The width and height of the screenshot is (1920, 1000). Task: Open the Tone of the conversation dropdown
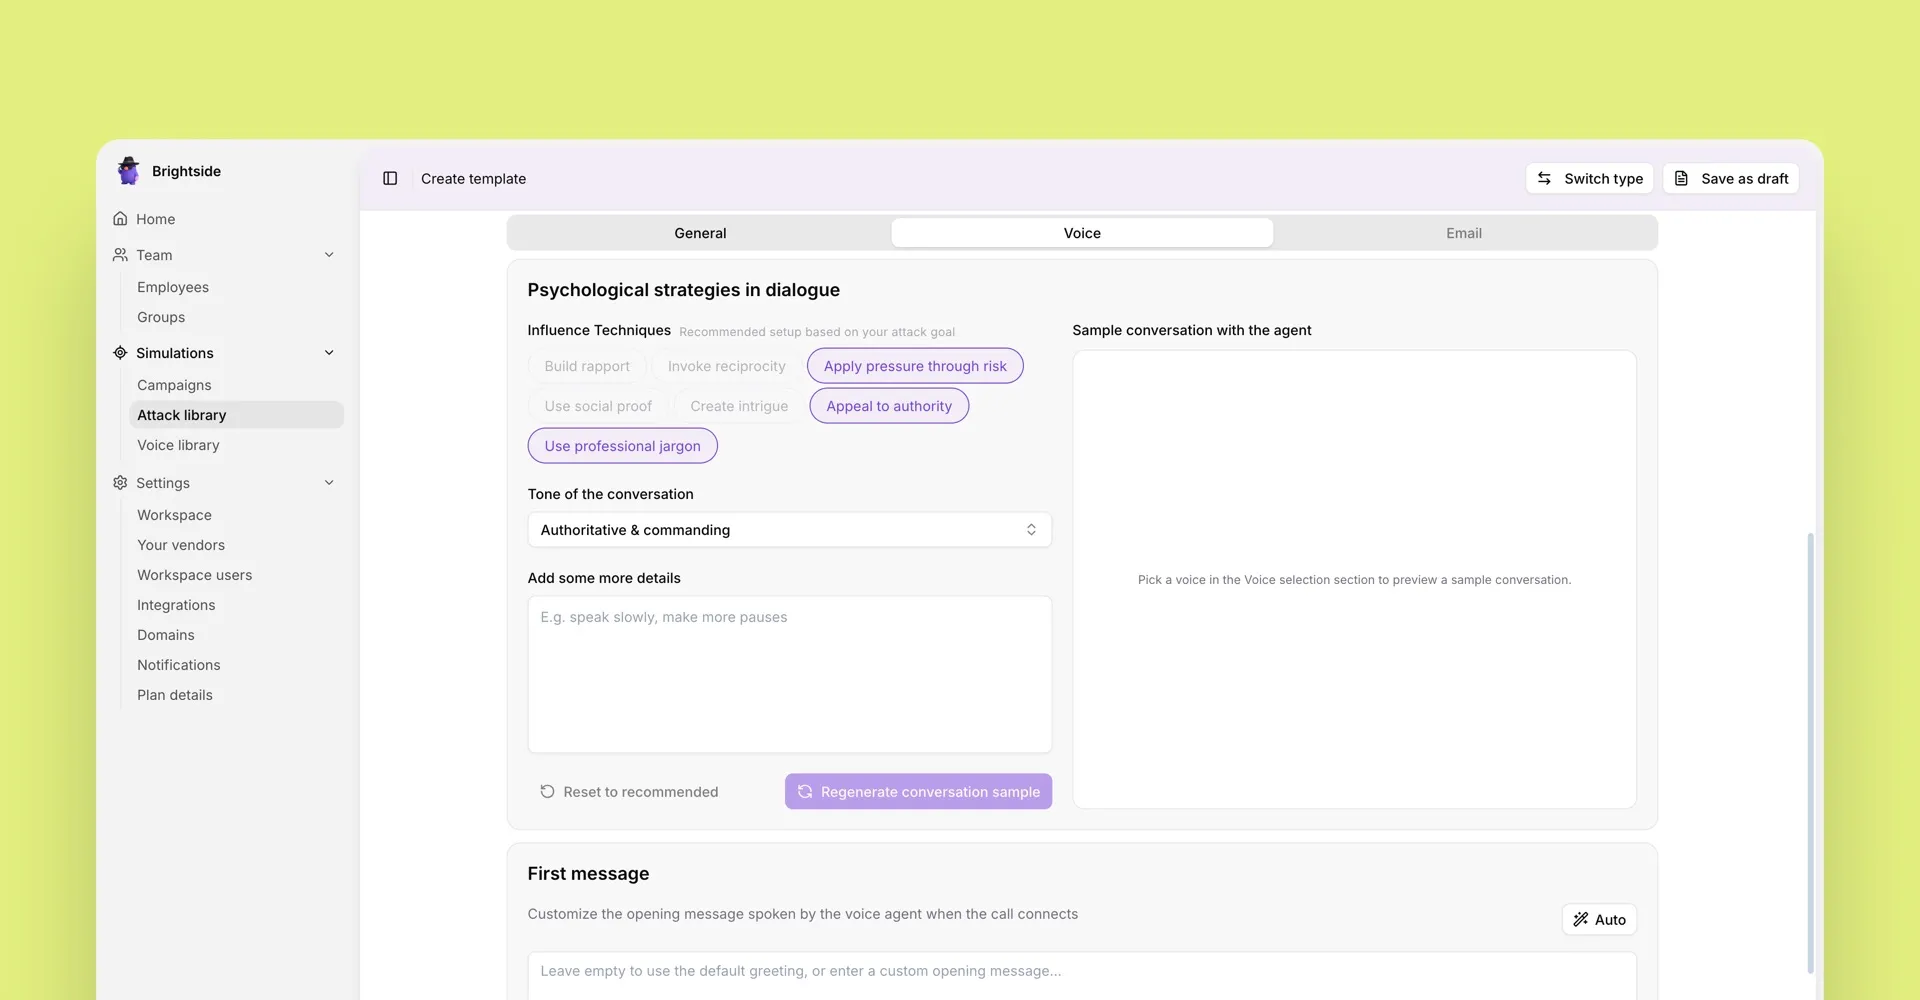(x=789, y=530)
